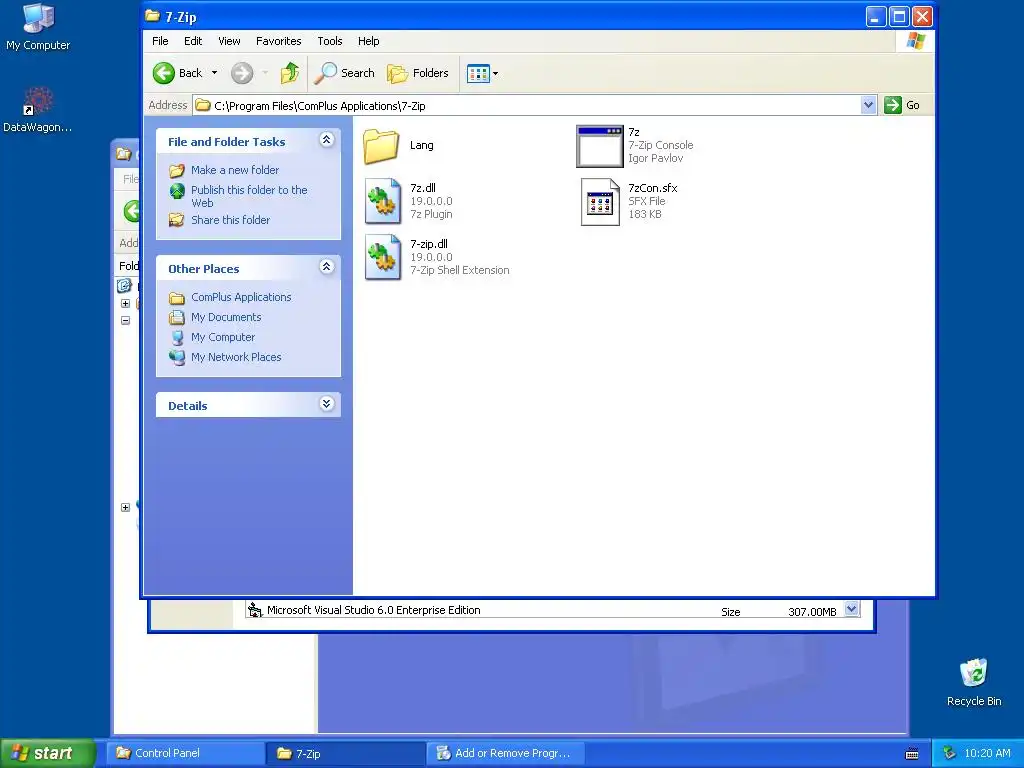Click Make a new folder link
This screenshot has width=1024, height=768.
[235, 170]
